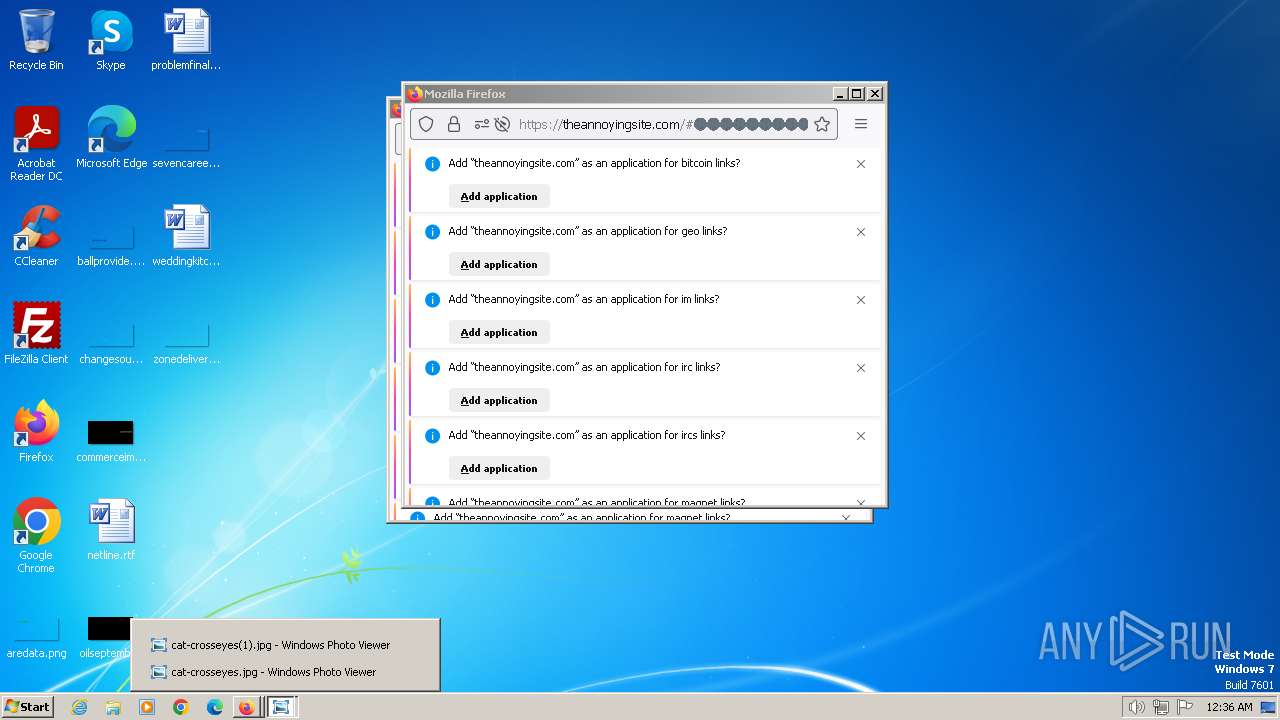Click the network icon in the system tray
Viewport: 1280px width, 720px height.
[1161, 707]
